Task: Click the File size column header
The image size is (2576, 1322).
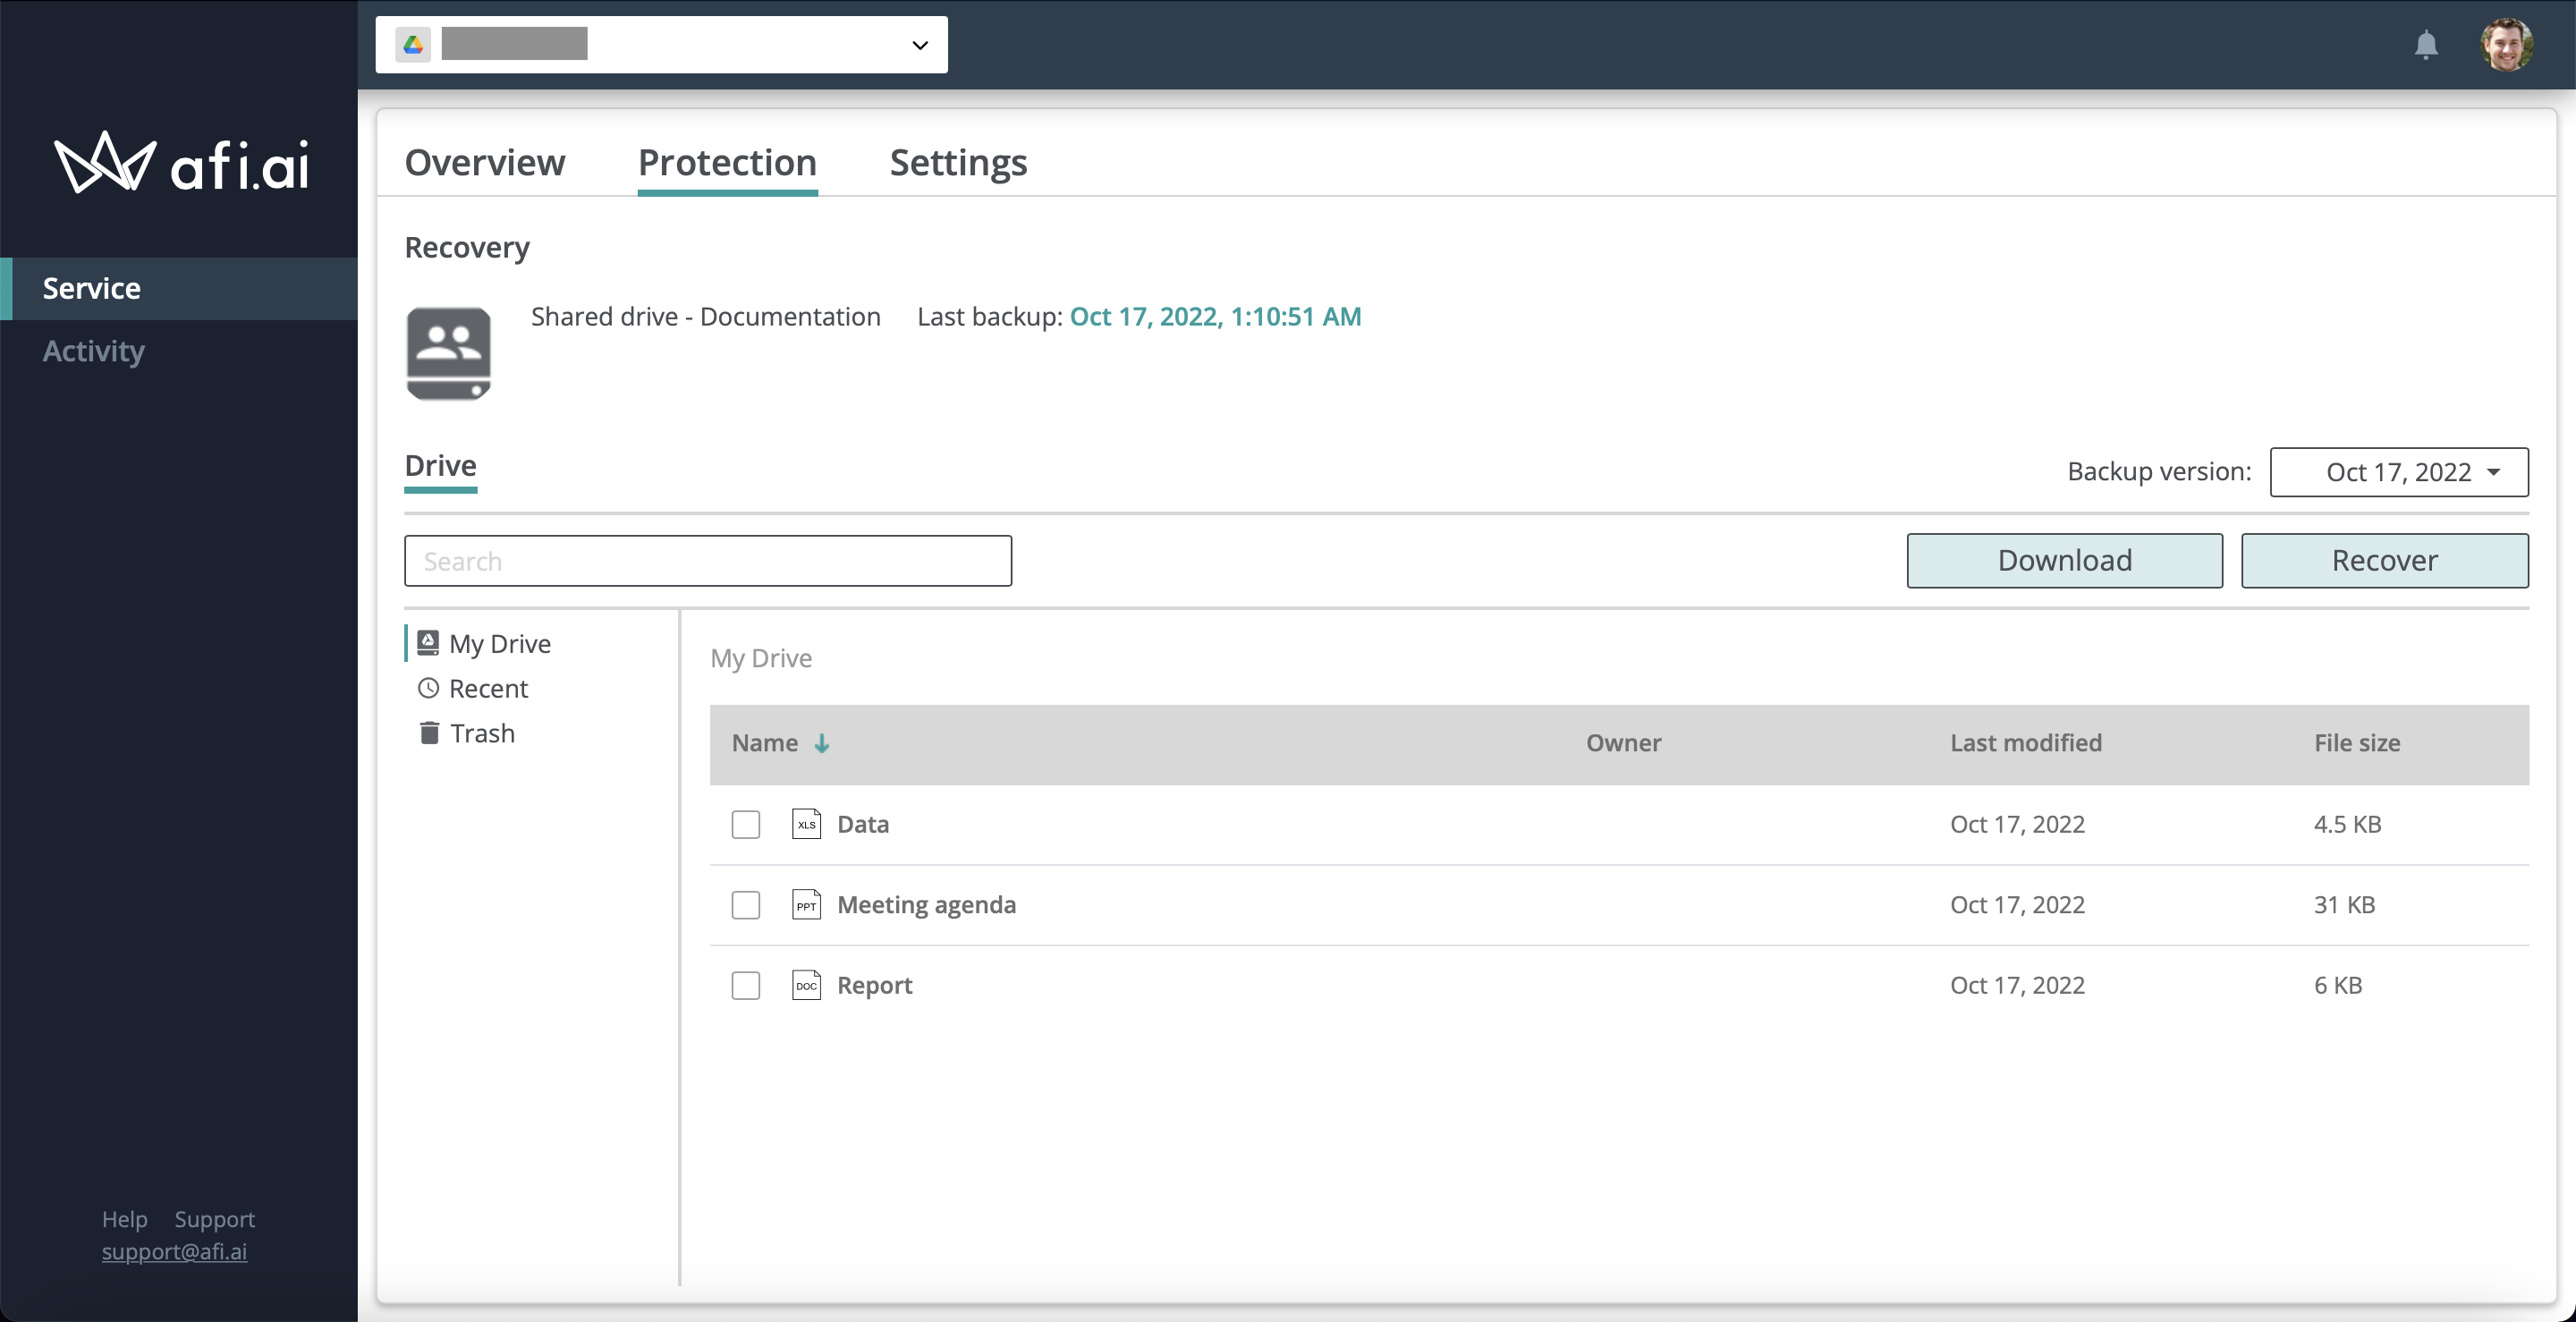Action: coord(2356,743)
